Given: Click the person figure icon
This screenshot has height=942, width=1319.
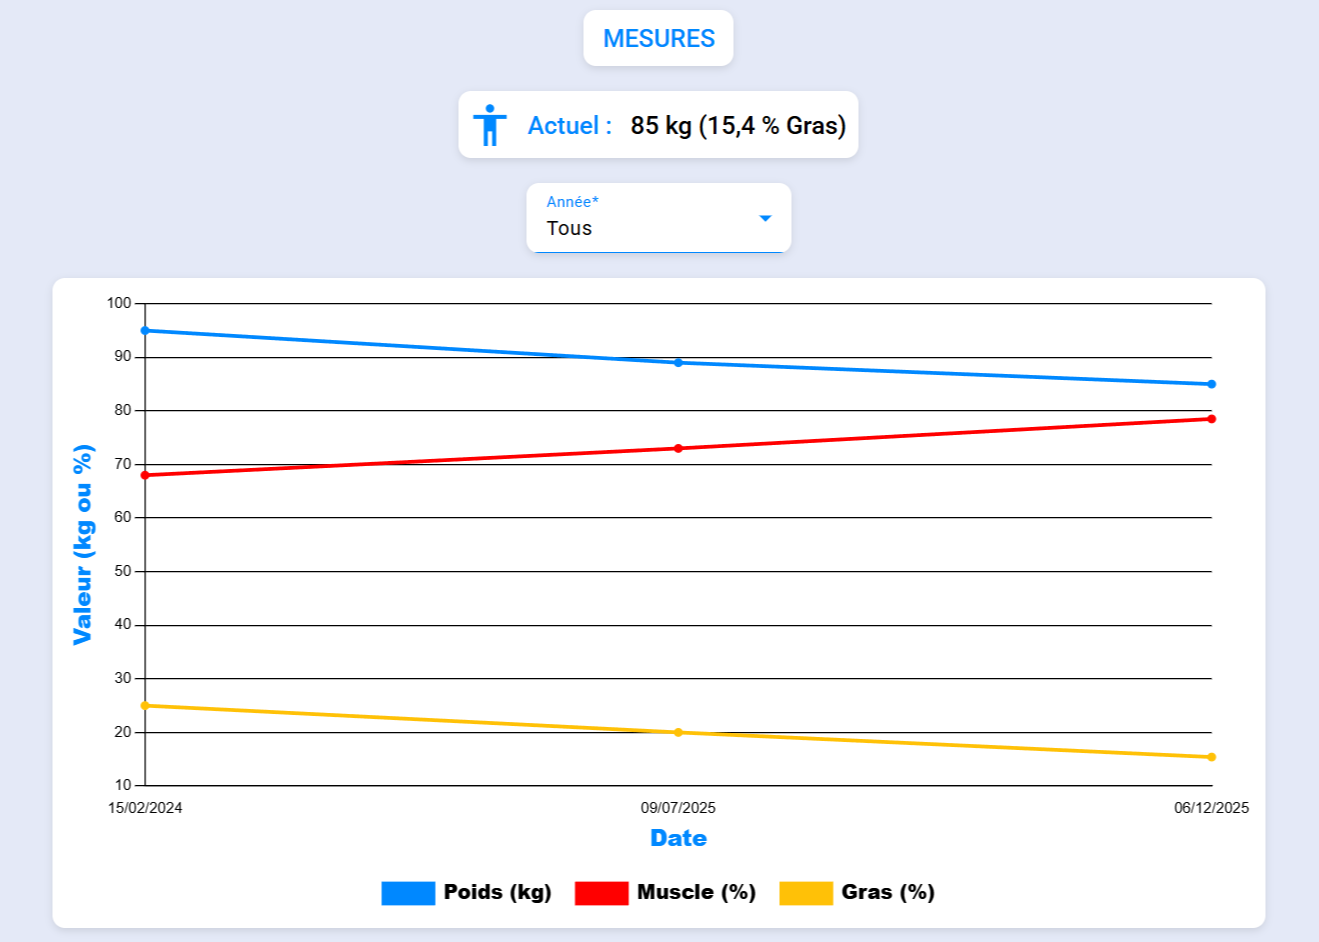Looking at the screenshot, I should [490, 125].
